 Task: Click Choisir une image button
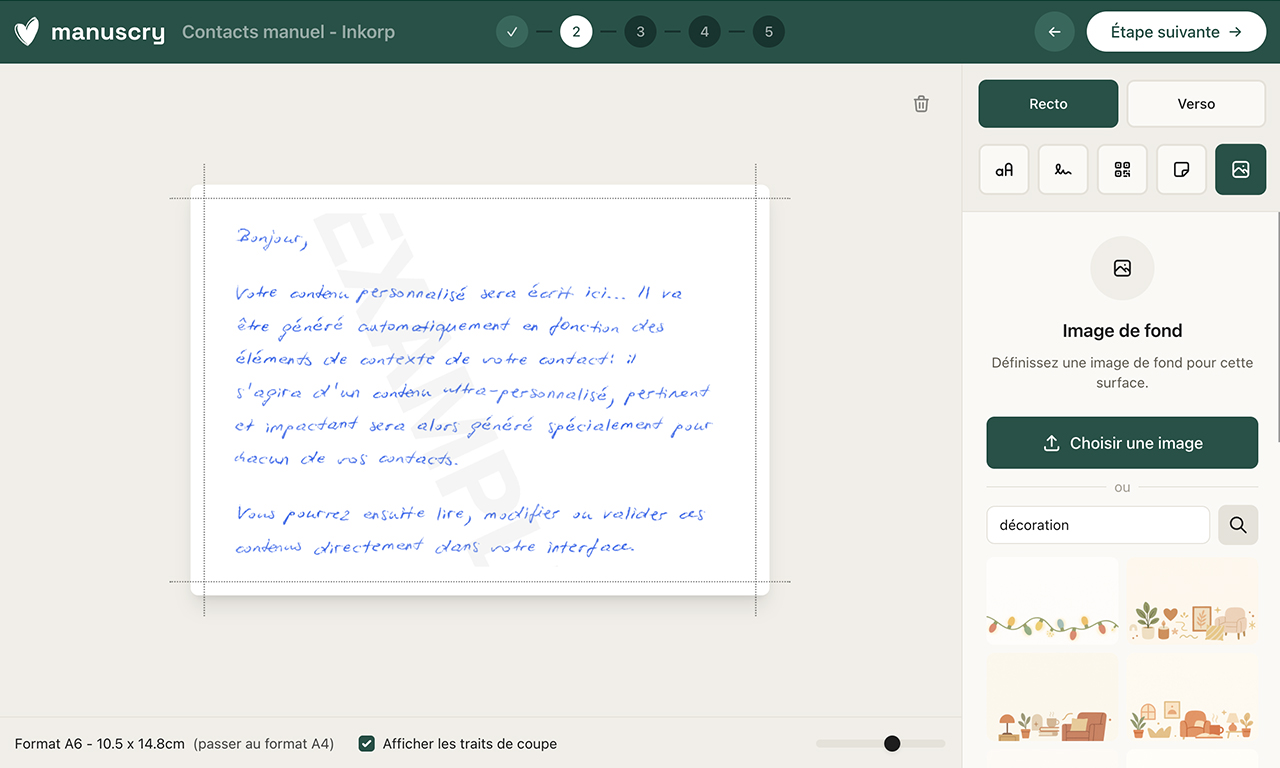click(1122, 443)
